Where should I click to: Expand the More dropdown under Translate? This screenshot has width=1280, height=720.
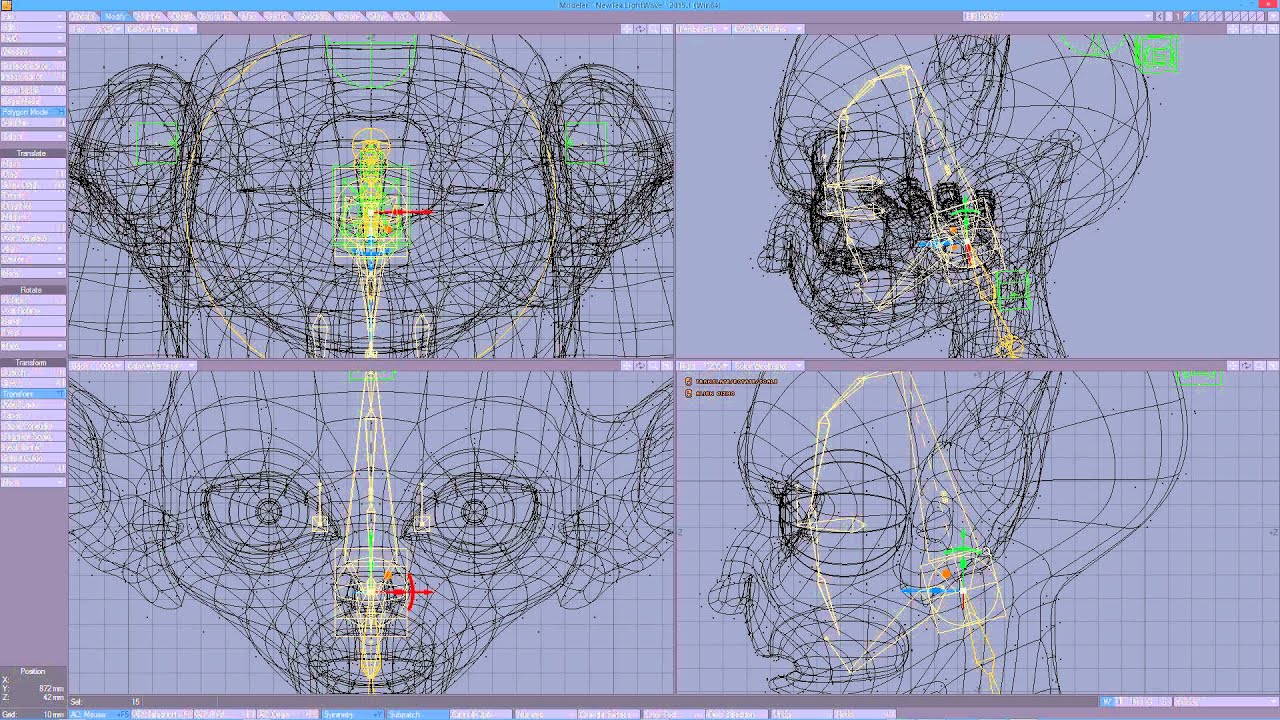coord(34,273)
